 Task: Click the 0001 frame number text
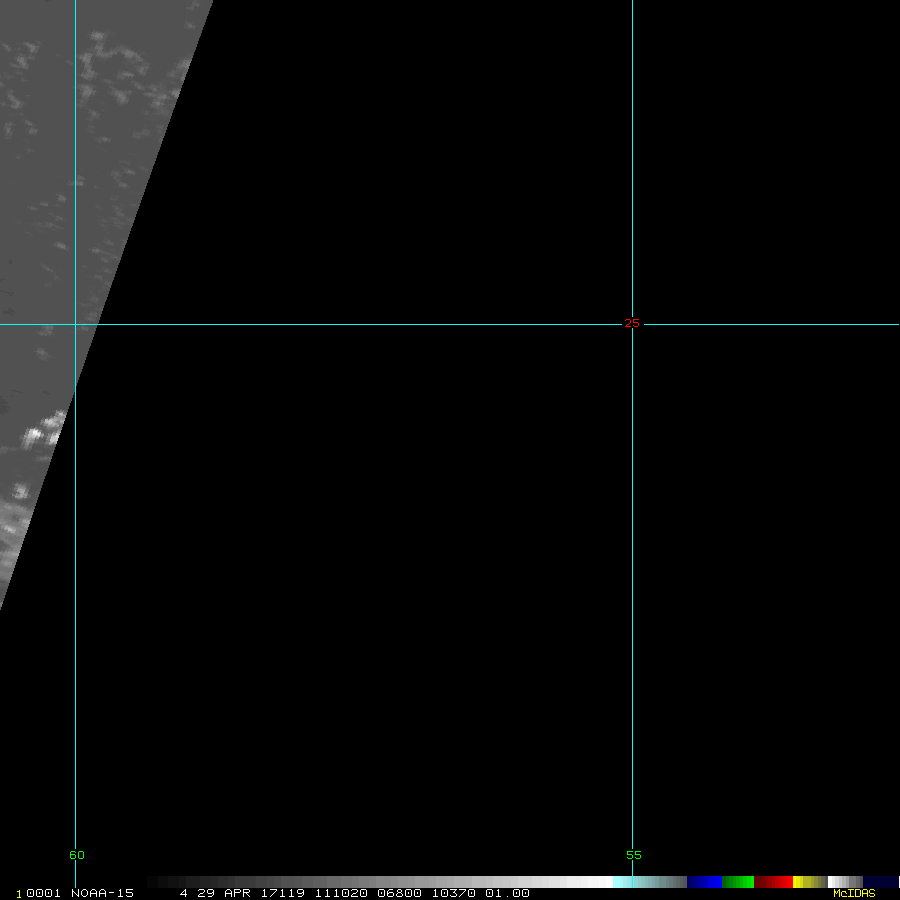click(x=42, y=893)
